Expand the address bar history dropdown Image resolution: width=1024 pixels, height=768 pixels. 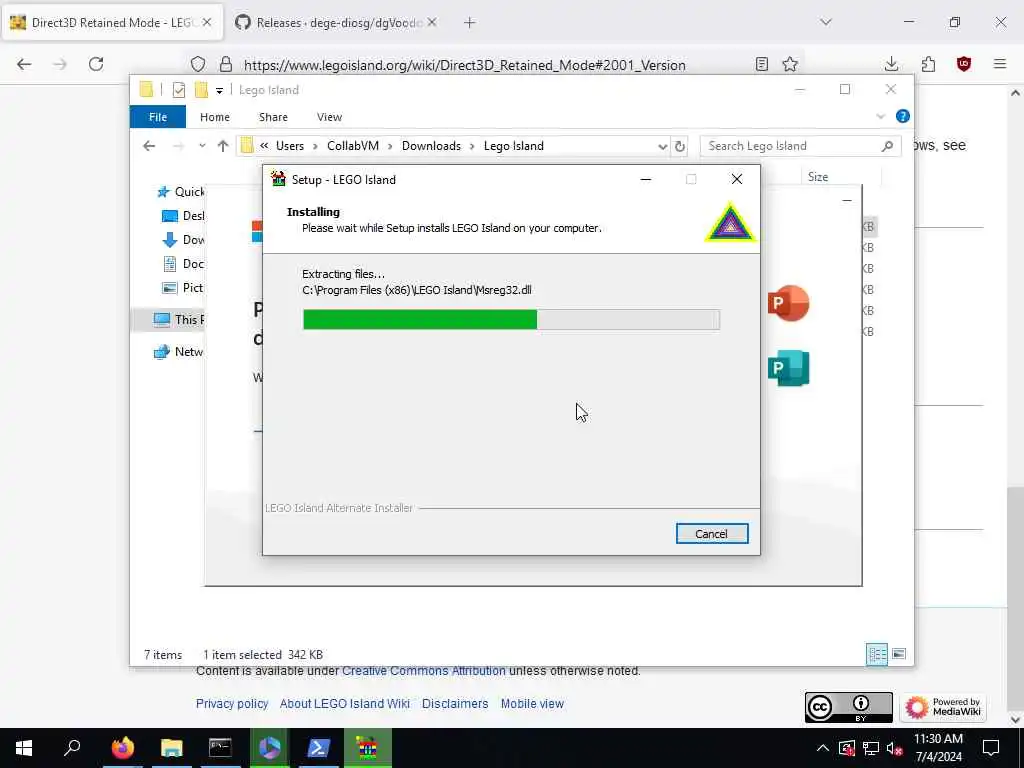(662, 146)
